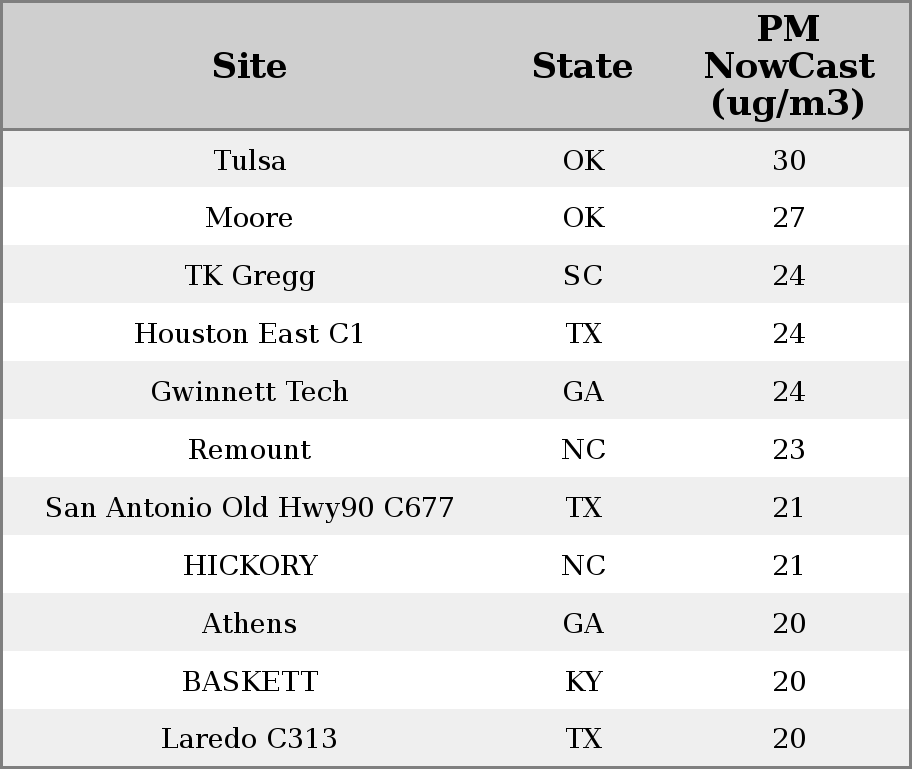Select the Tulsa site cell

250,160
